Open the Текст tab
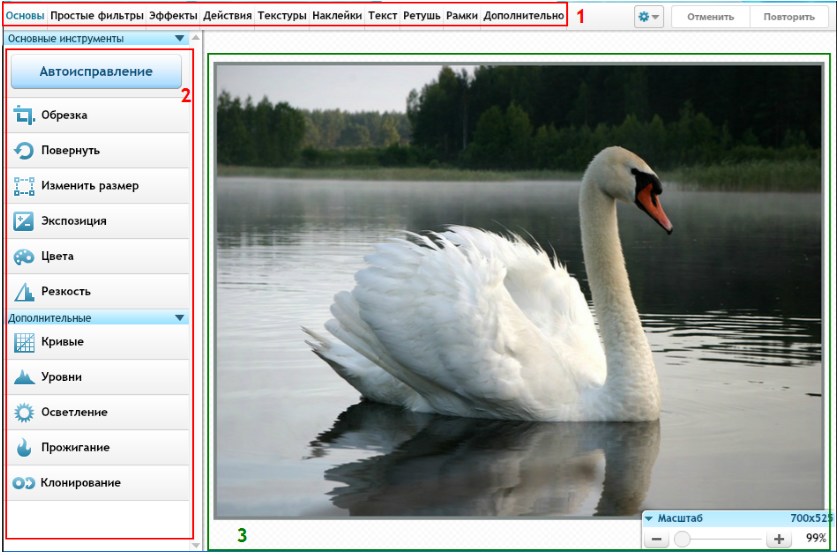The image size is (838, 555). pyautogui.click(x=382, y=16)
